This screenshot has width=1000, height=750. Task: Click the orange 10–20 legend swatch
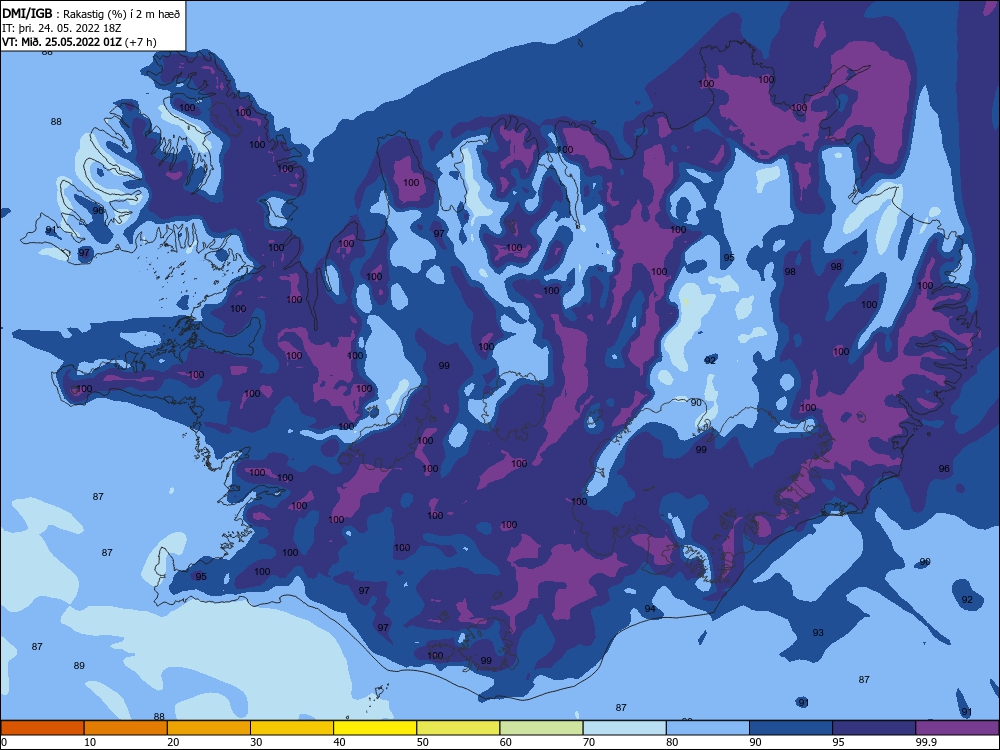point(126,728)
